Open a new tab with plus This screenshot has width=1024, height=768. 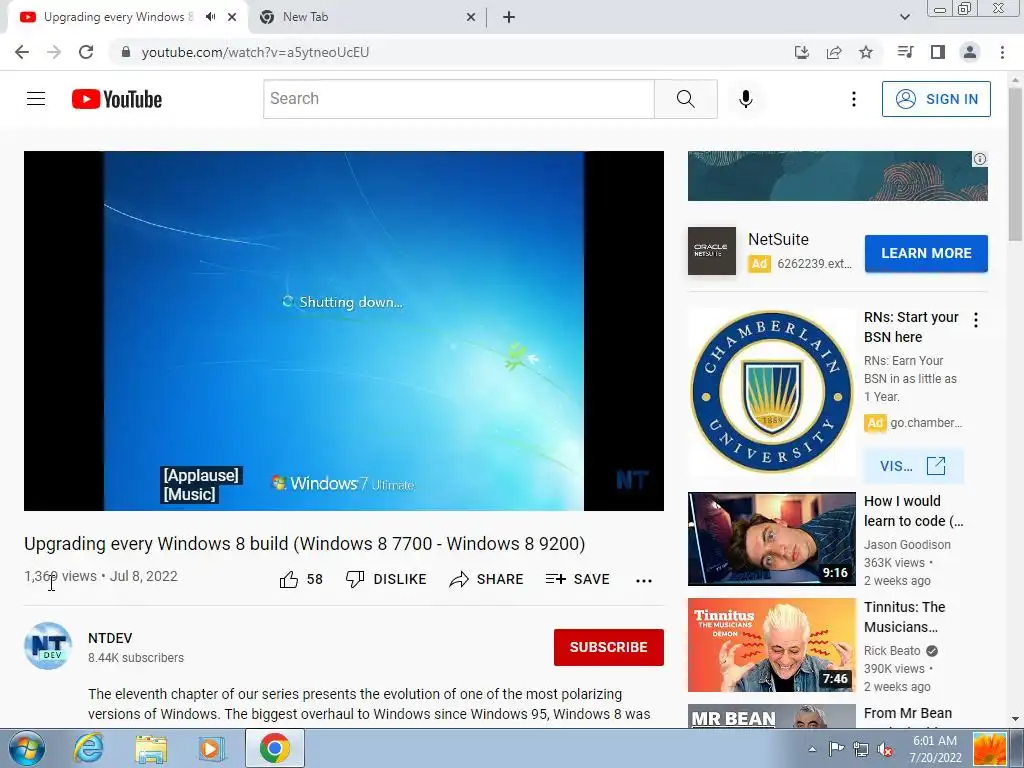[509, 17]
